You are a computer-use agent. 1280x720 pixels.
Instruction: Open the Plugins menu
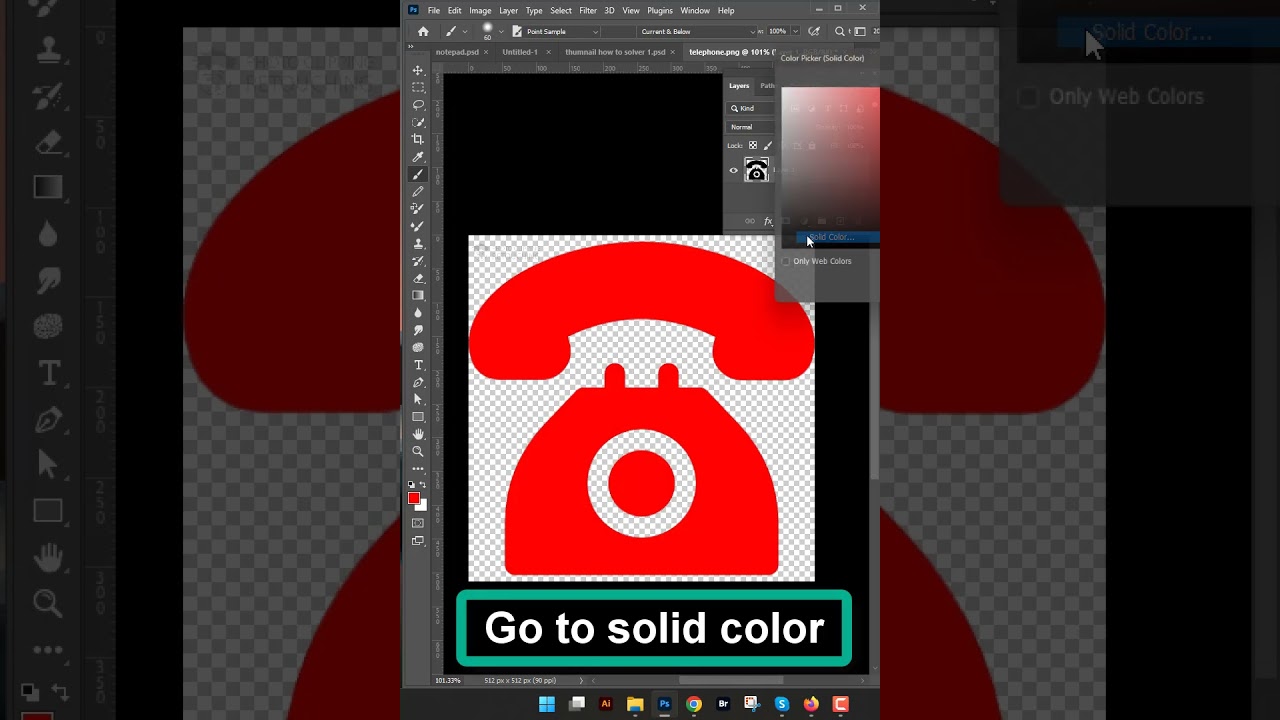pyautogui.click(x=660, y=10)
